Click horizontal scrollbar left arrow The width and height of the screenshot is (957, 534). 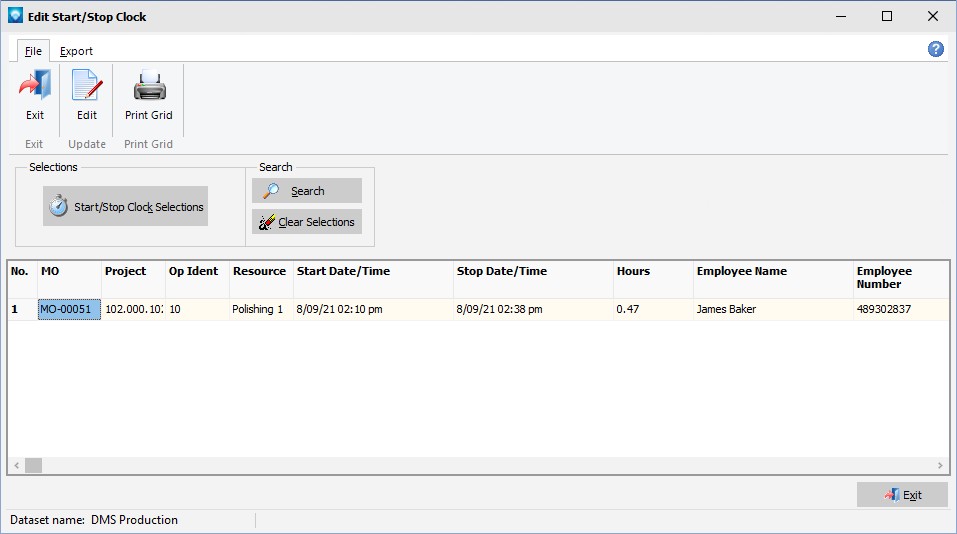pos(16,466)
